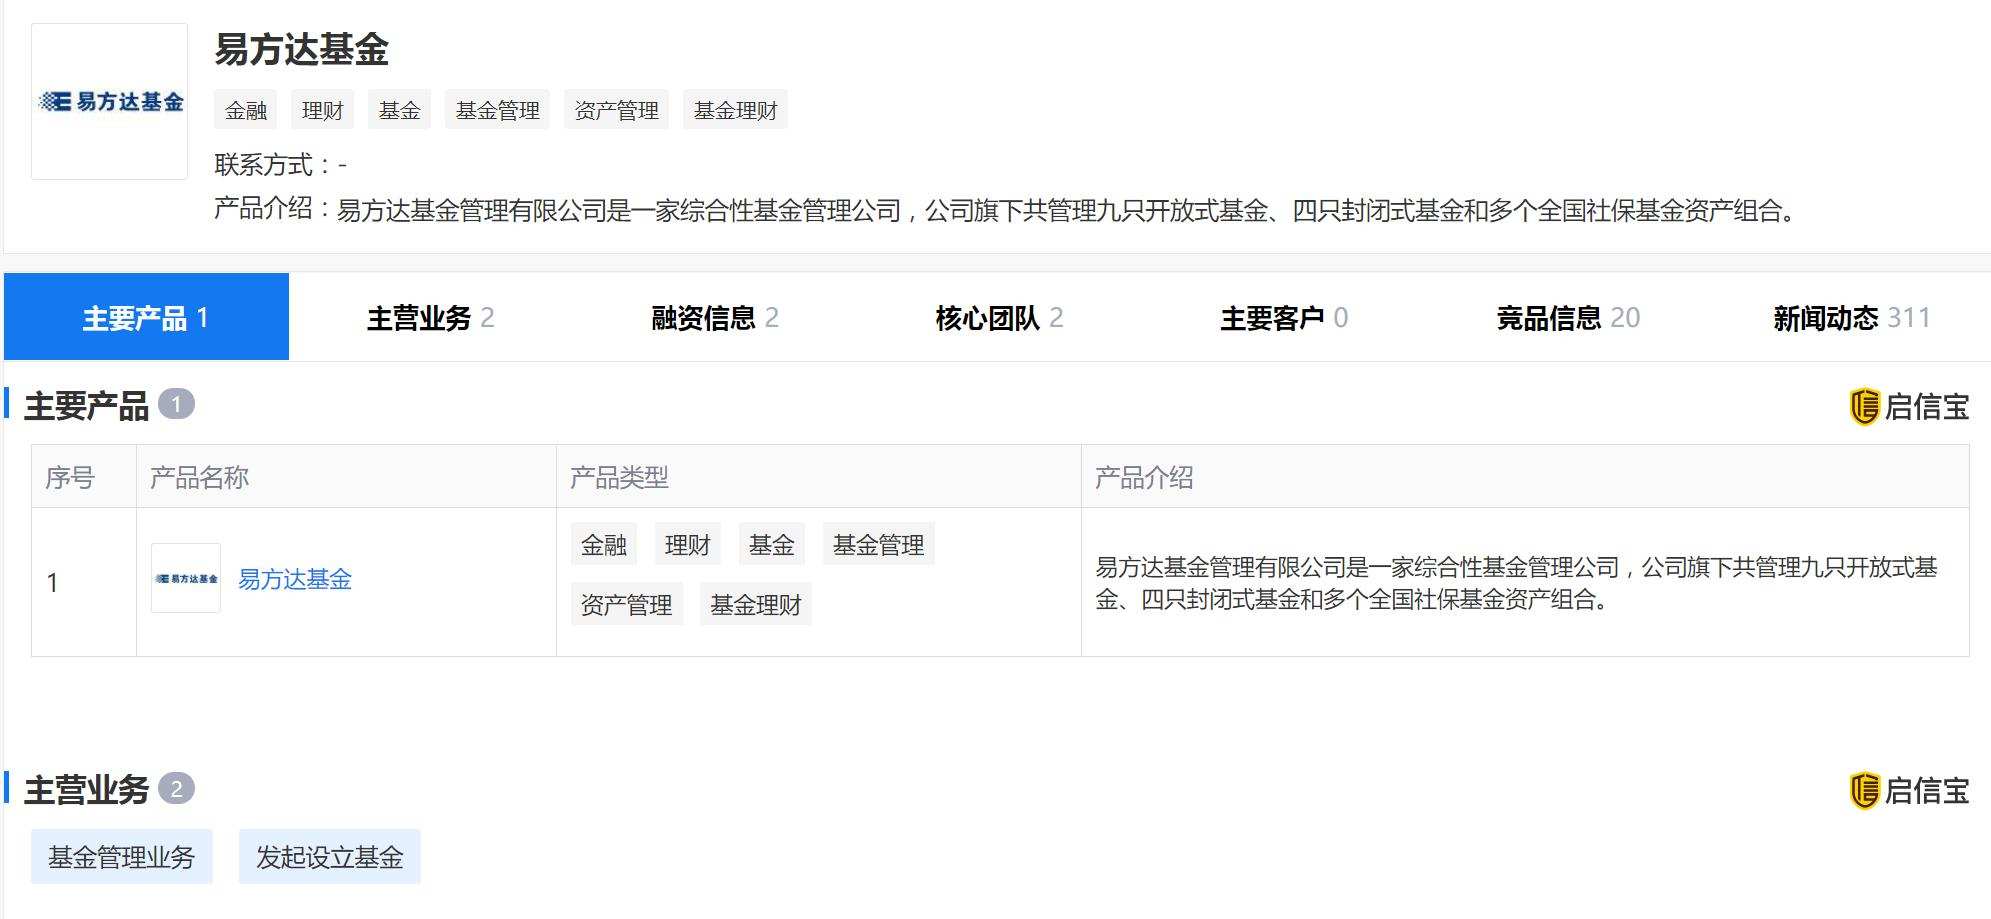The image size is (1991, 919).
Task: Select the 基金理财 tag in the 产品类型 column
Action: pyautogui.click(x=756, y=604)
